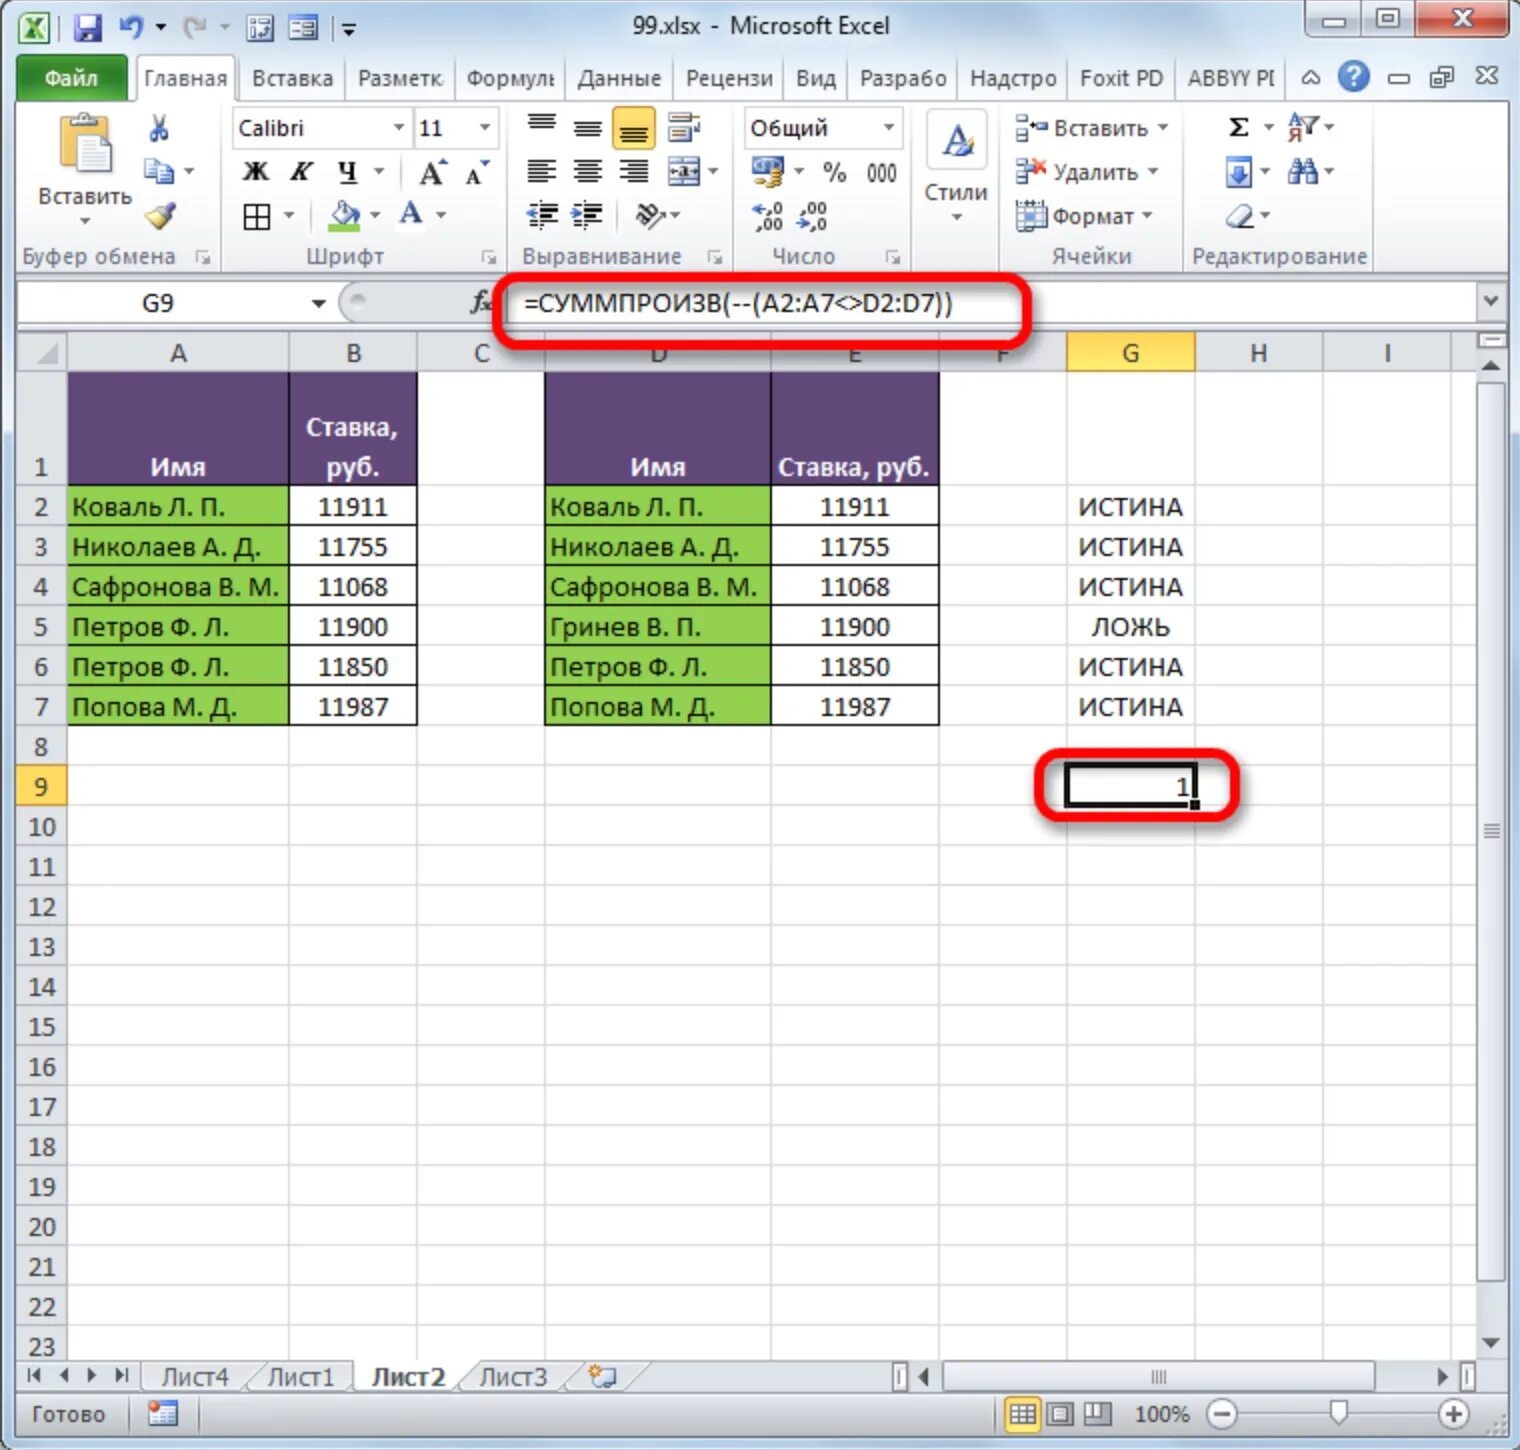This screenshot has height=1450, width=1520.
Task: Set bottom vertical alignment
Action: tap(633, 129)
